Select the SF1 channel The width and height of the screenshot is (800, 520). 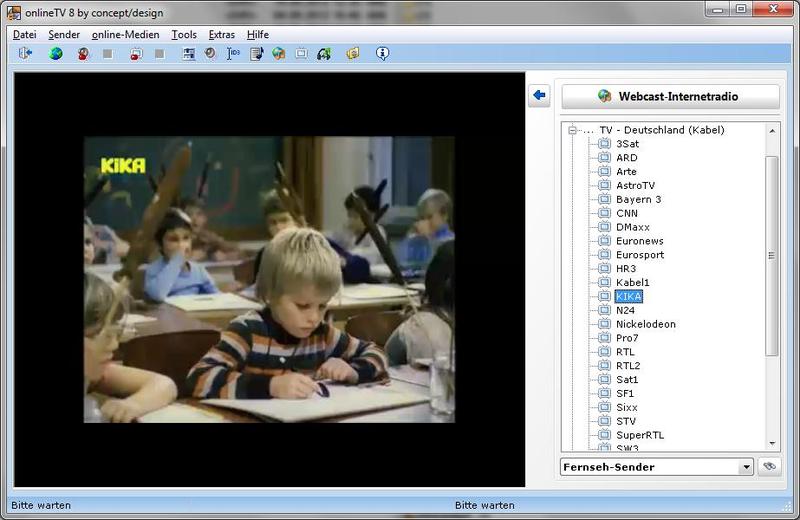tap(625, 393)
